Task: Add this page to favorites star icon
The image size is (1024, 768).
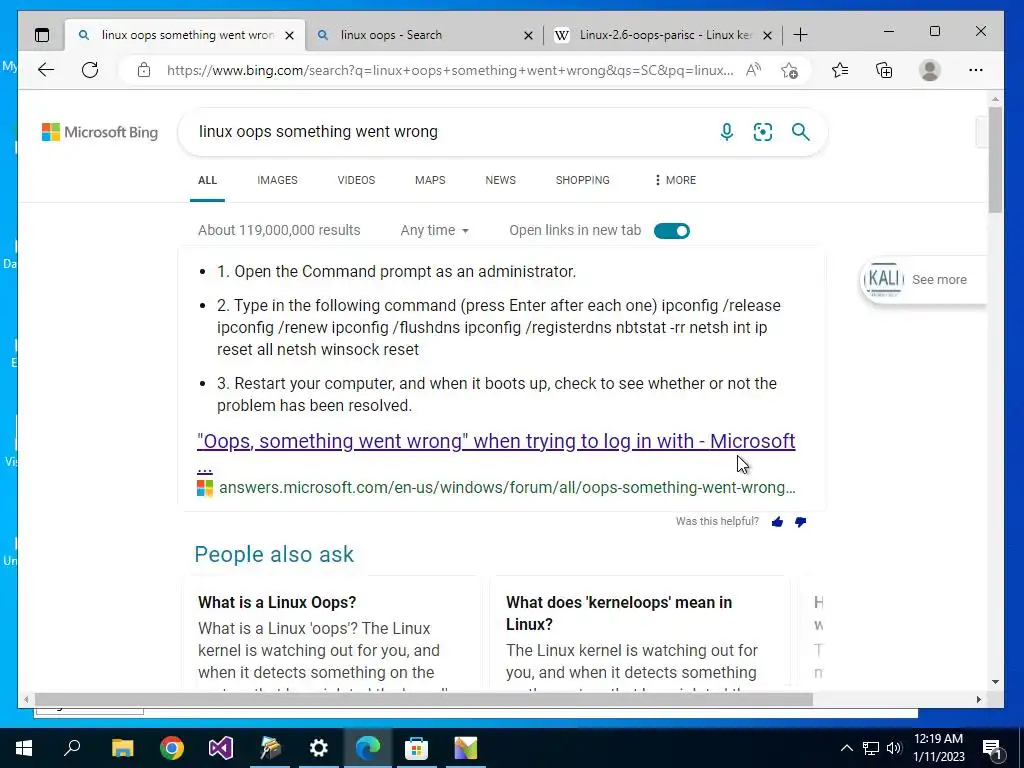Action: coord(789,70)
